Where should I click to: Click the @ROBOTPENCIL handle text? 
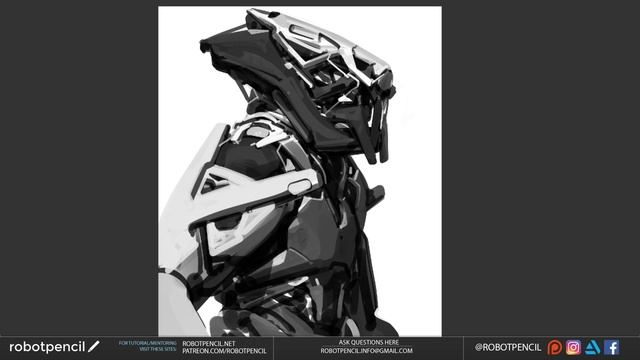[508, 347]
